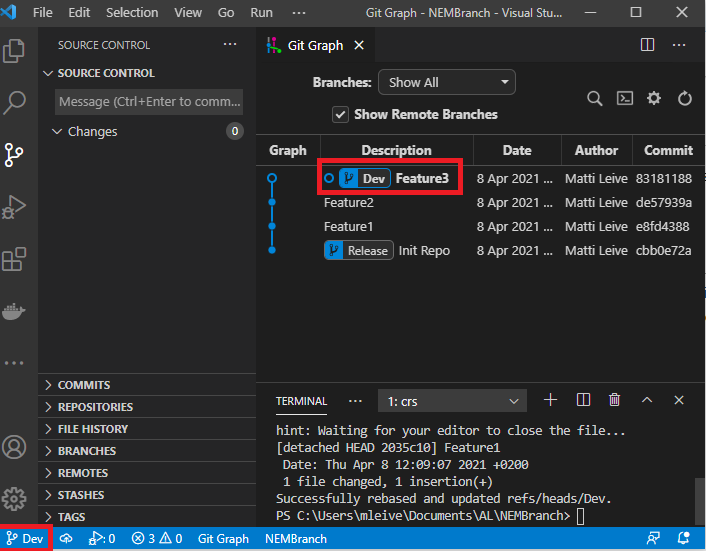The width and height of the screenshot is (708, 551).
Task: Expand the Stashes section
Action: click(x=147, y=495)
